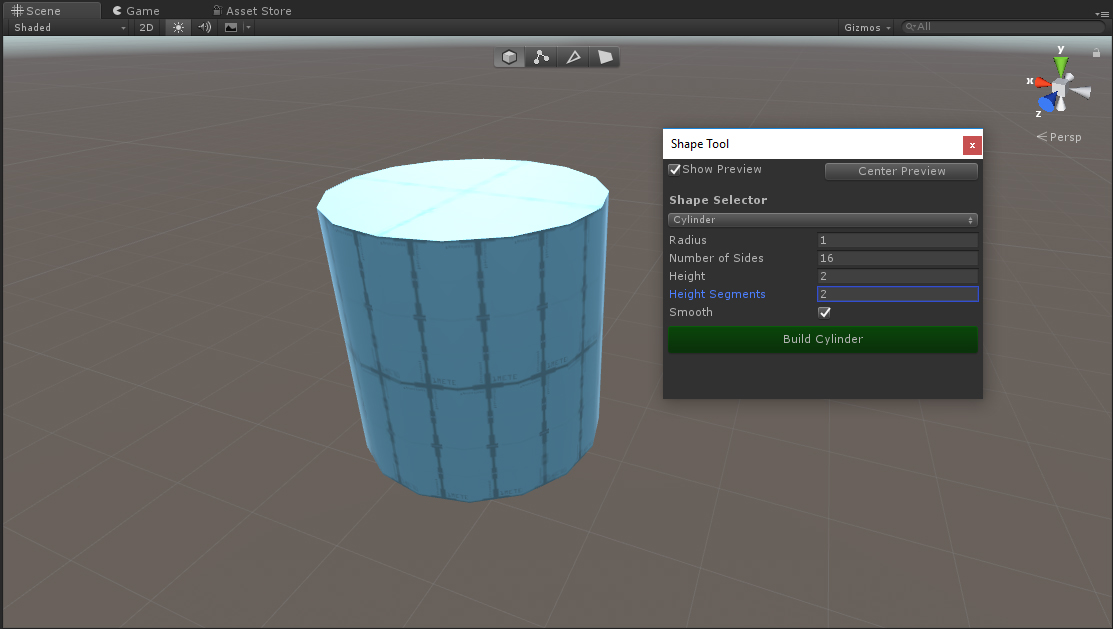Viewport: 1113px width, 629px height.
Task: Click the Number of Sides input field
Action: point(897,258)
